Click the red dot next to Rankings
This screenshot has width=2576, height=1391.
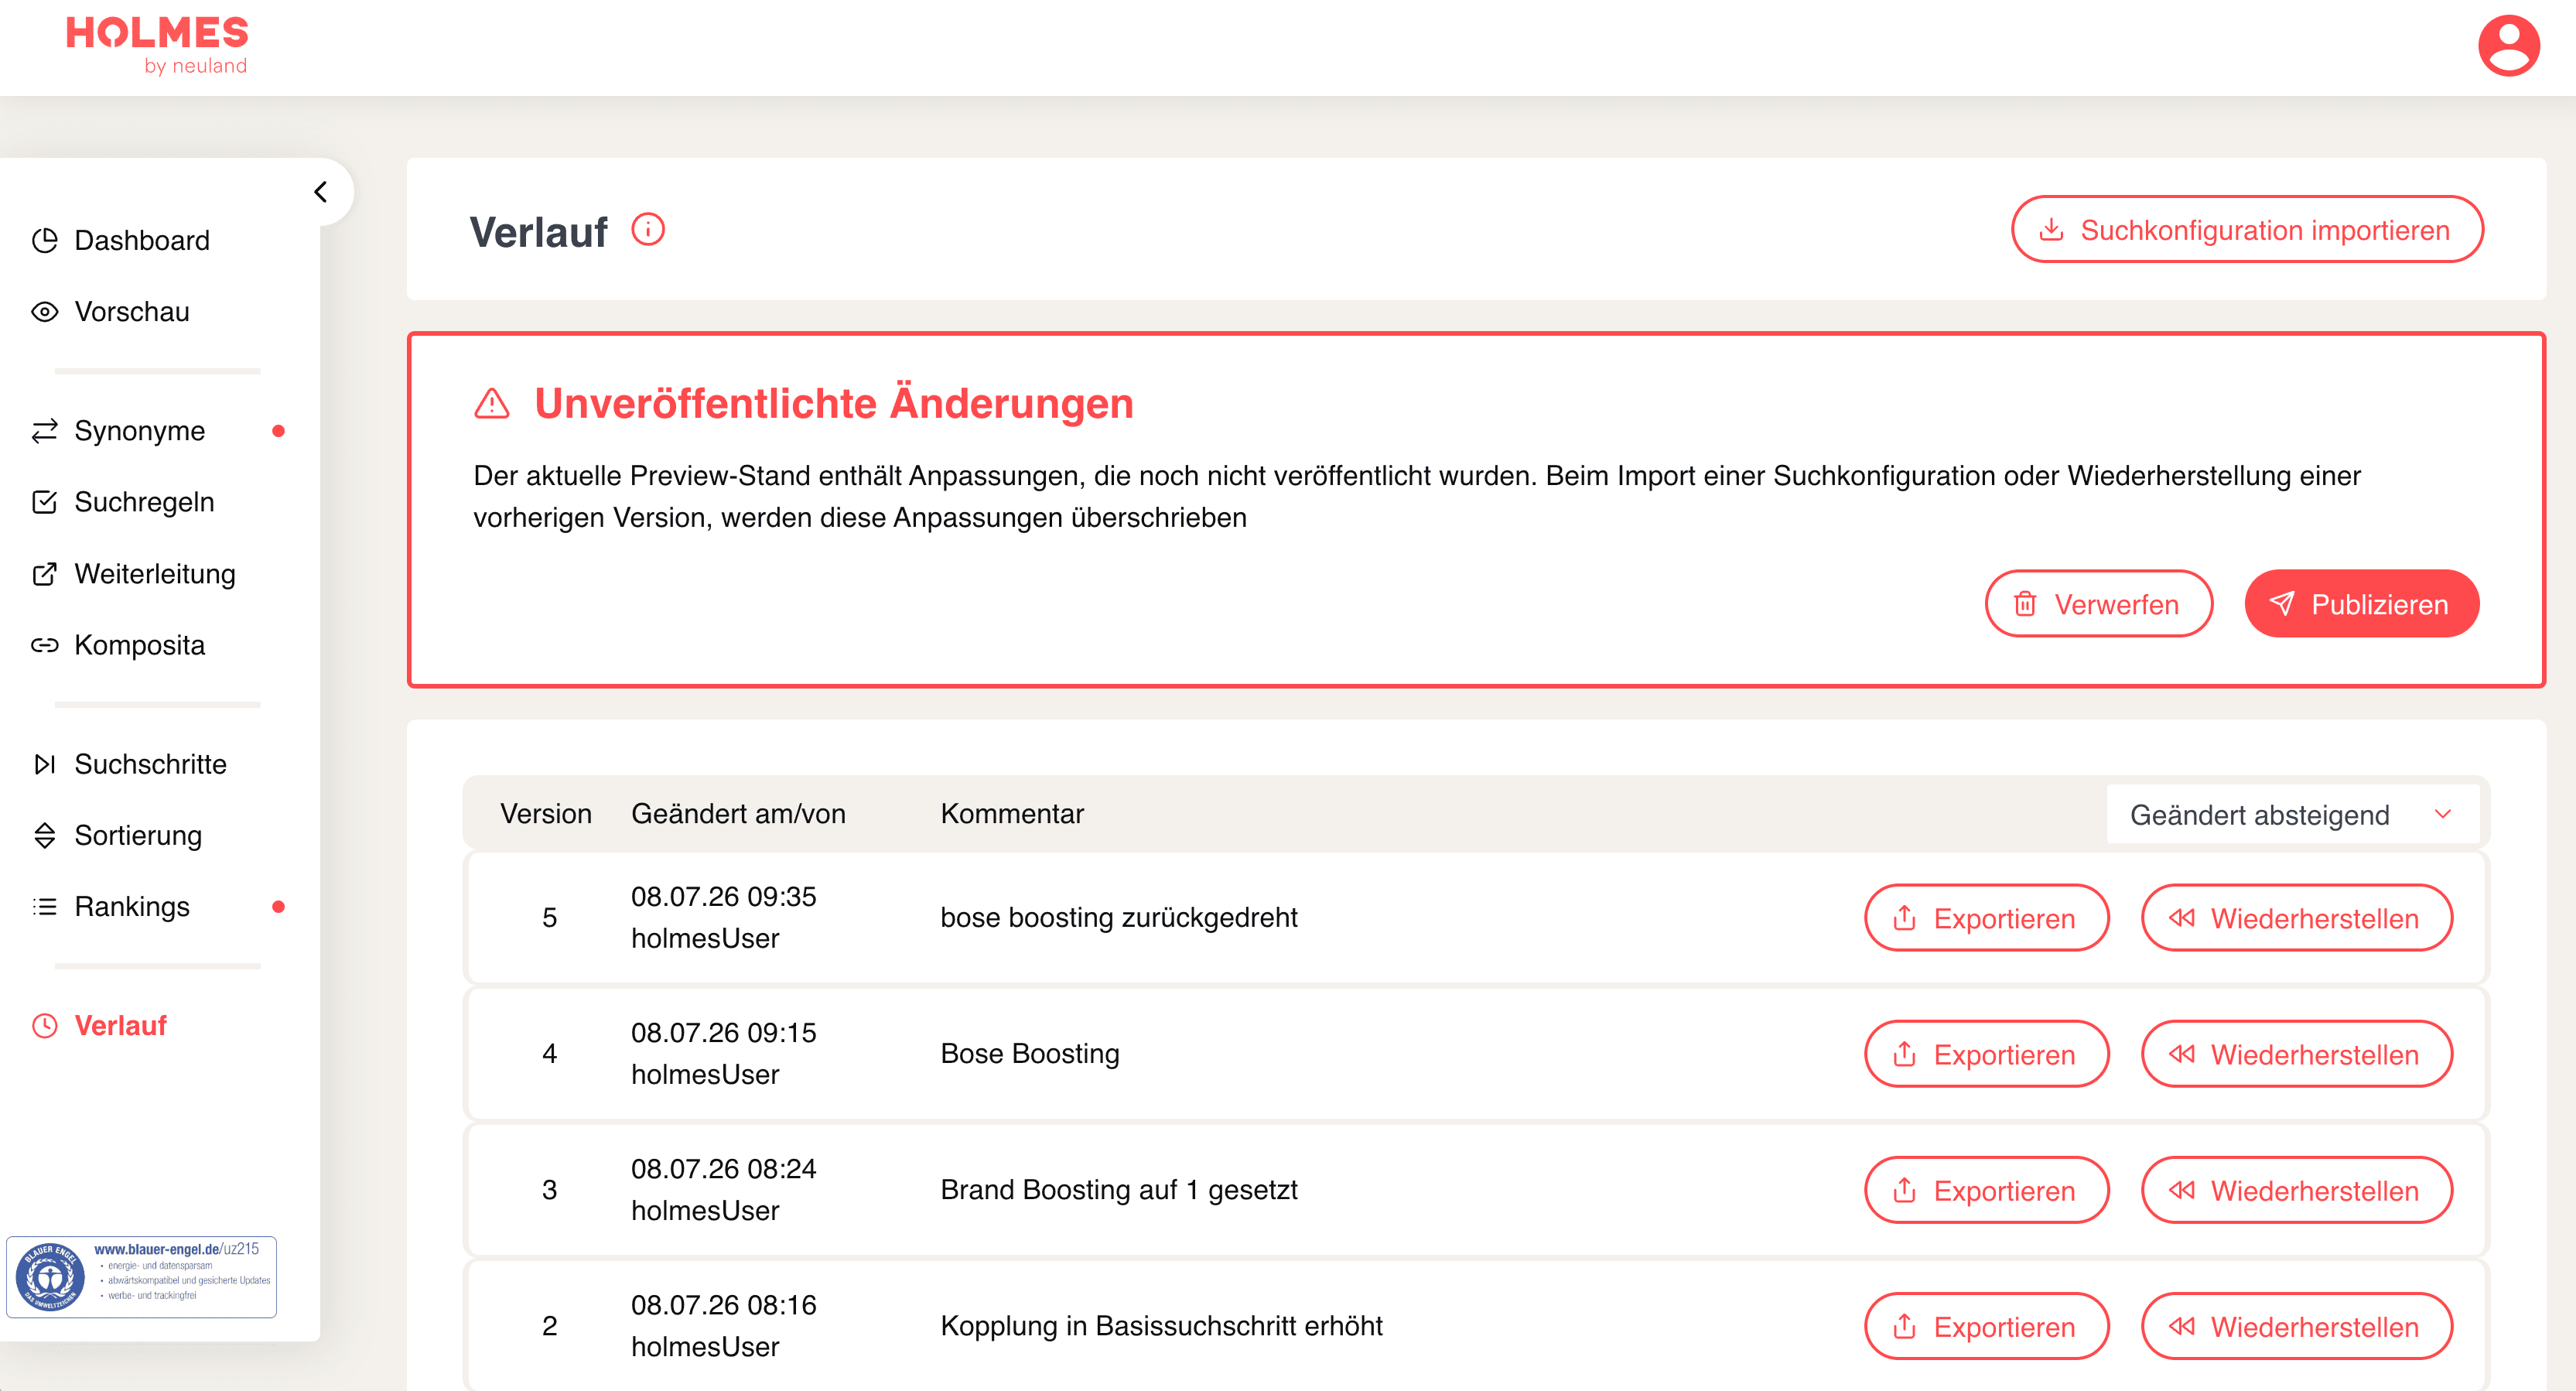tap(278, 906)
